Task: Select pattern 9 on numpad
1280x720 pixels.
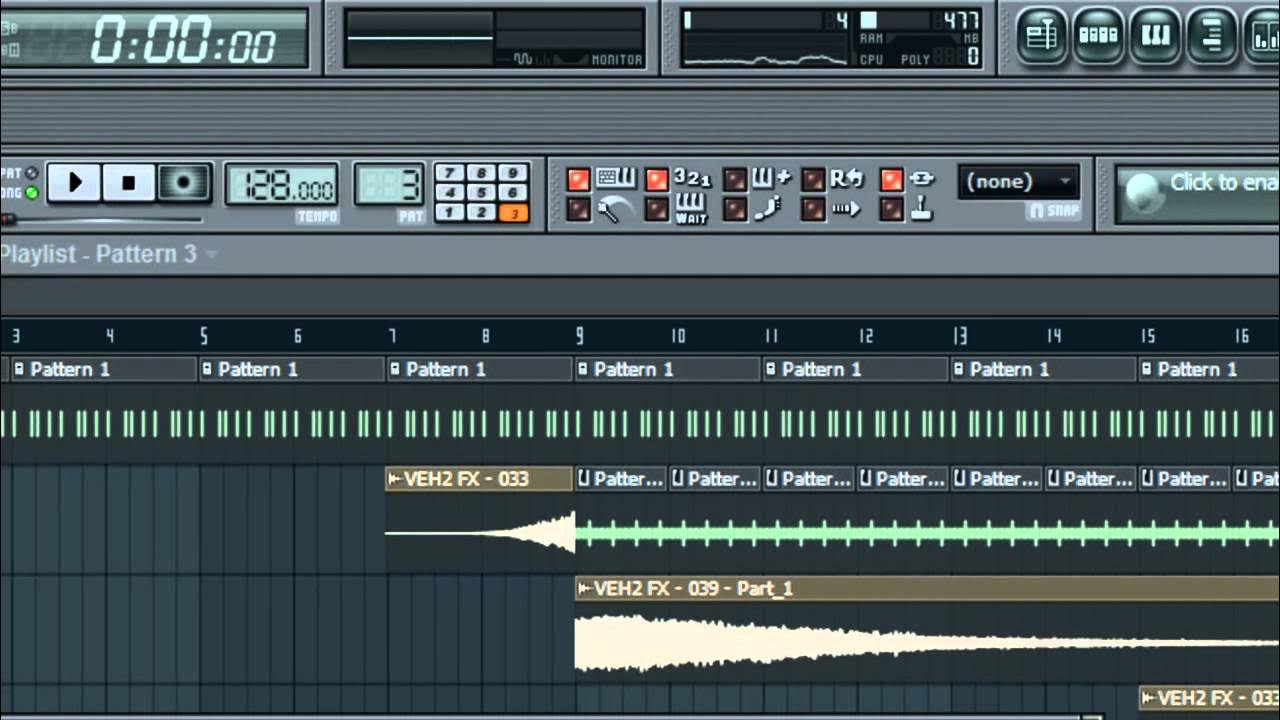Action: click(x=513, y=172)
